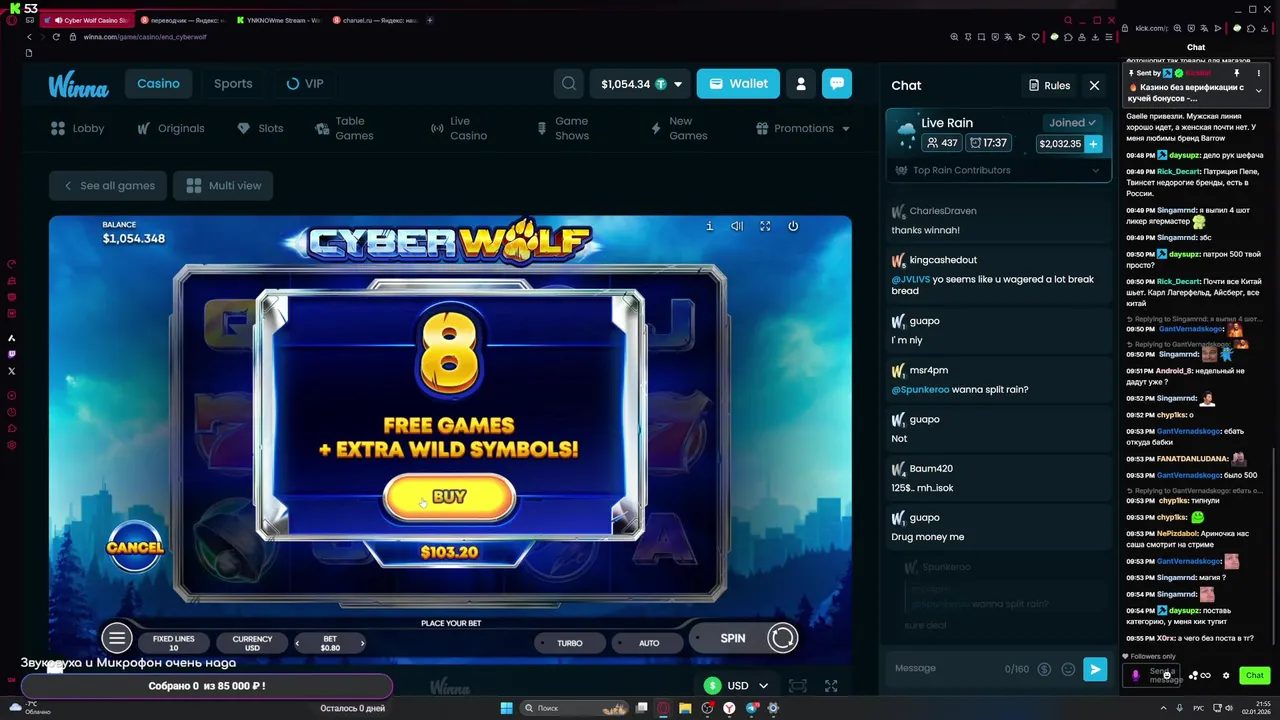Open Game Shows category
Image resolution: width=1280 pixels, height=720 pixels.
click(x=563, y=128)
